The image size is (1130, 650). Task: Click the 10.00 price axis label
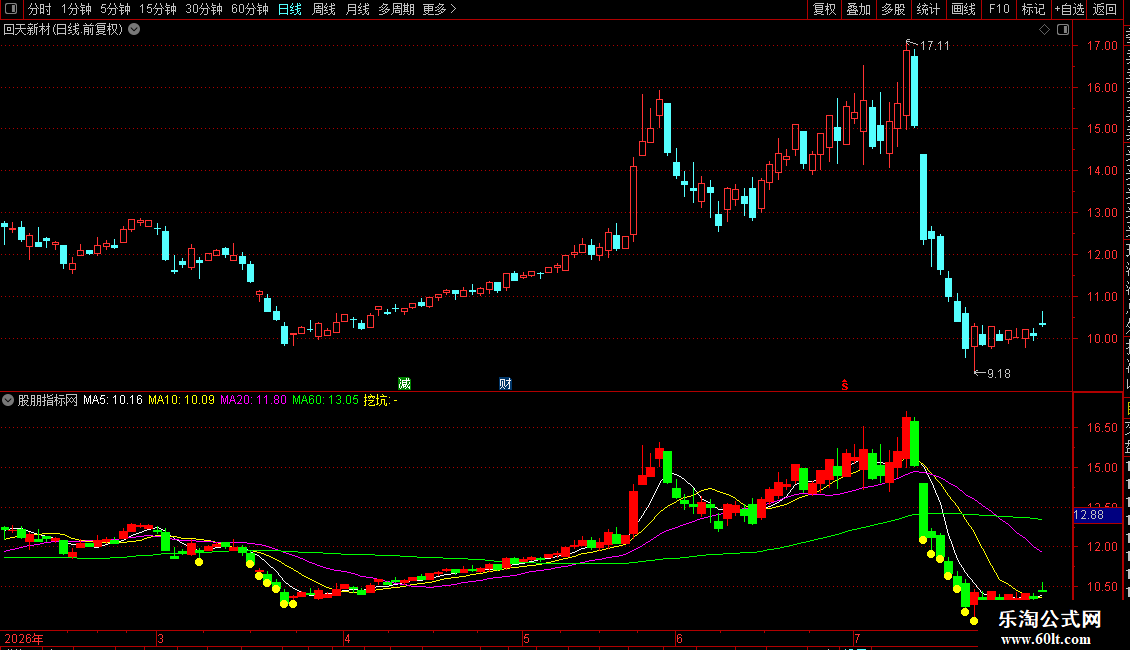pyautogui.click(x=1102, y=339)
